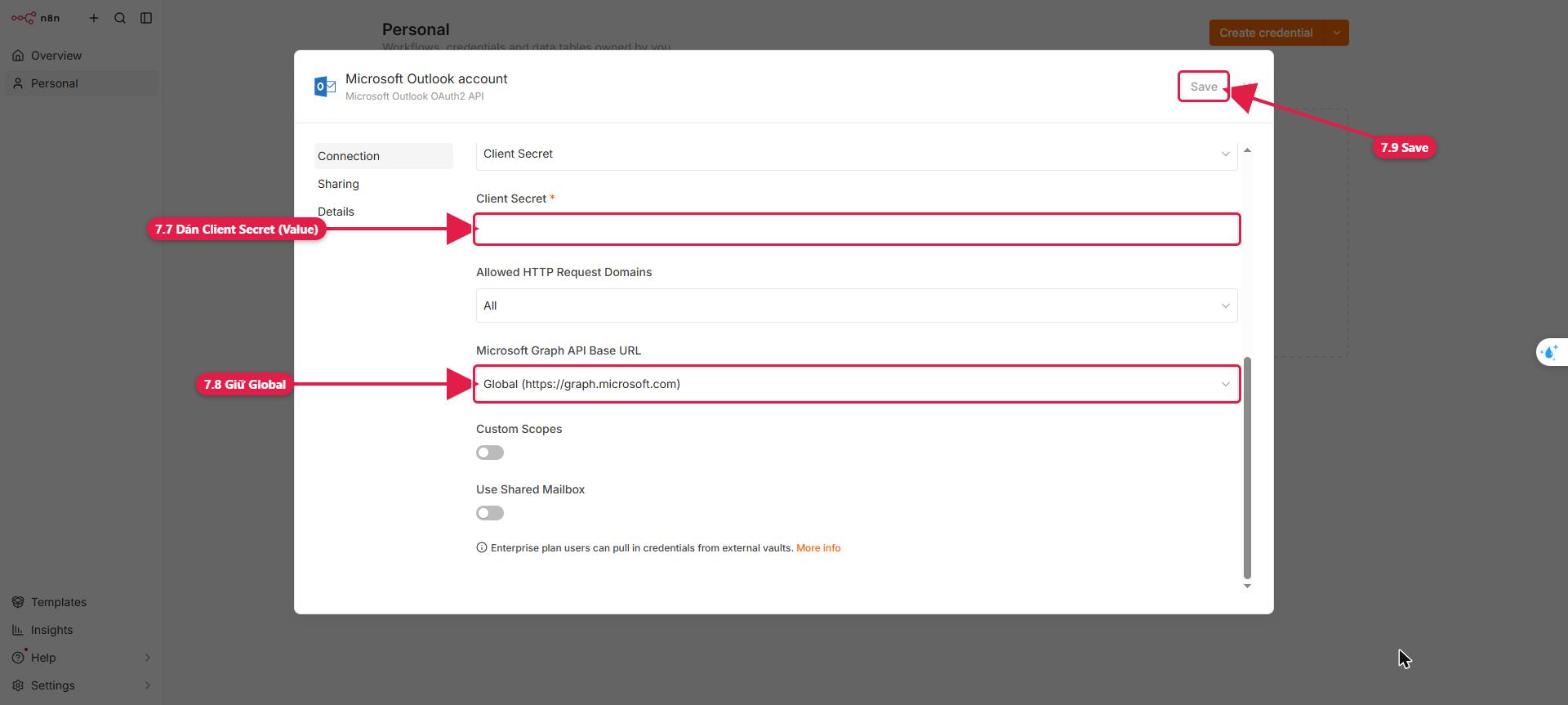Screen dimensions: 1568x705
Task: Click the n8n logo in the sidebar
Action: (x=35, y=18)
